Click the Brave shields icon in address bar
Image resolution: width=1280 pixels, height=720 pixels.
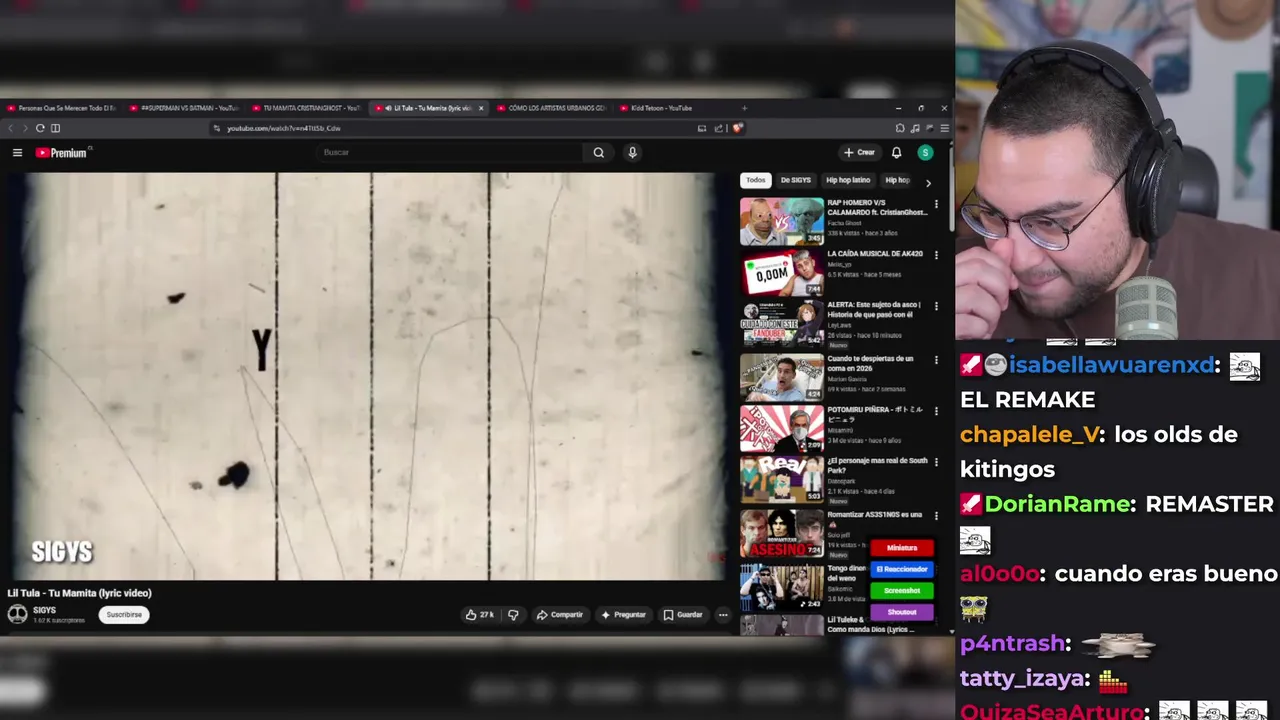tap(737, 128)
